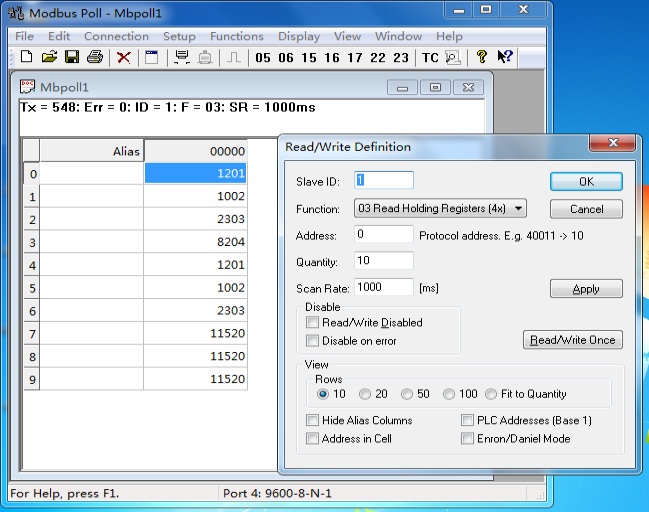This screenshot has width=649, height=512.
Task: Select the 50 rows radio button
Action: [x=407, y=394]
